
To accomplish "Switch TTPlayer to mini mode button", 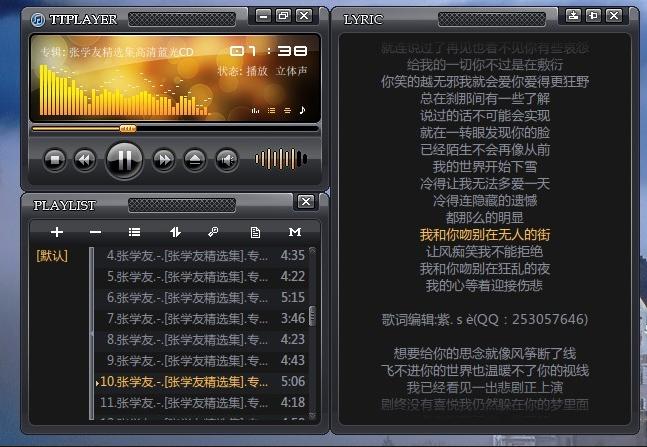I will tap(283, 16).
